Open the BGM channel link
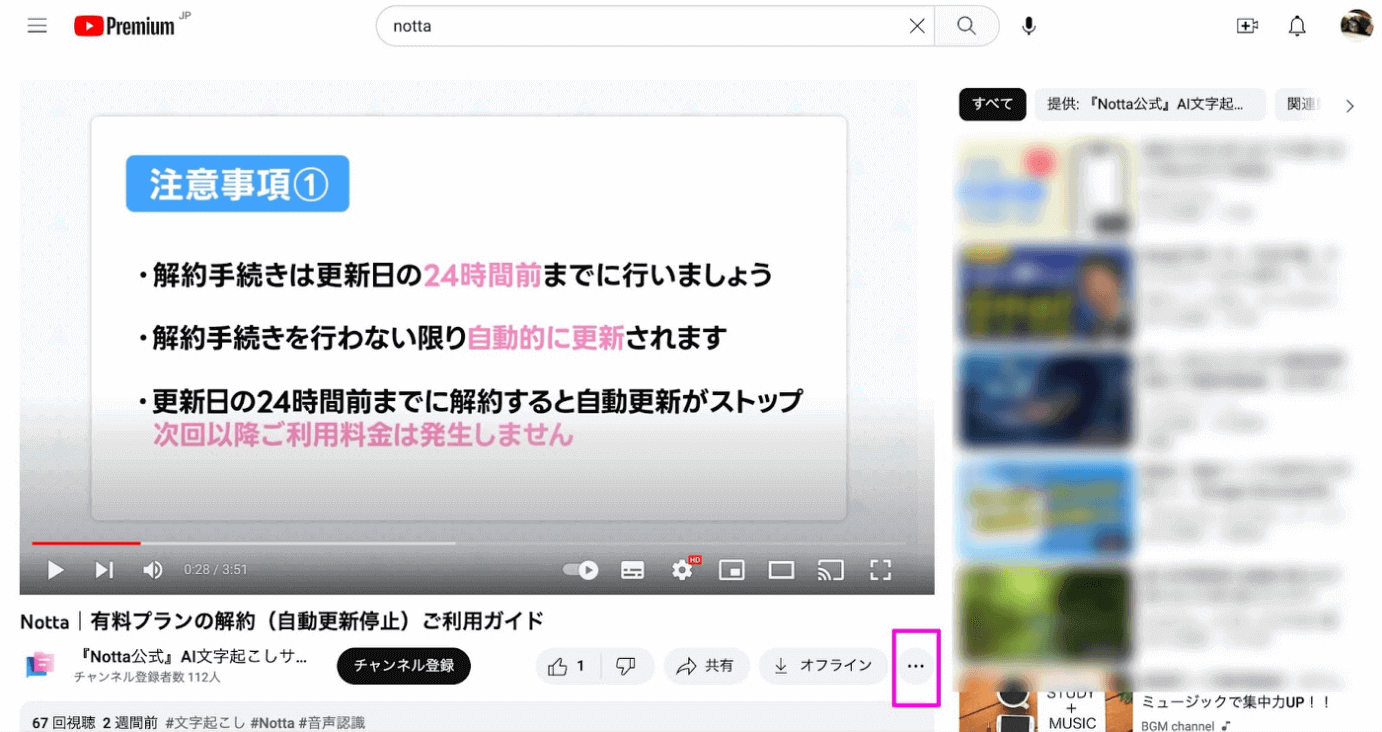The width and height of the screenshot is (1382, 732). pos(1178,726)
